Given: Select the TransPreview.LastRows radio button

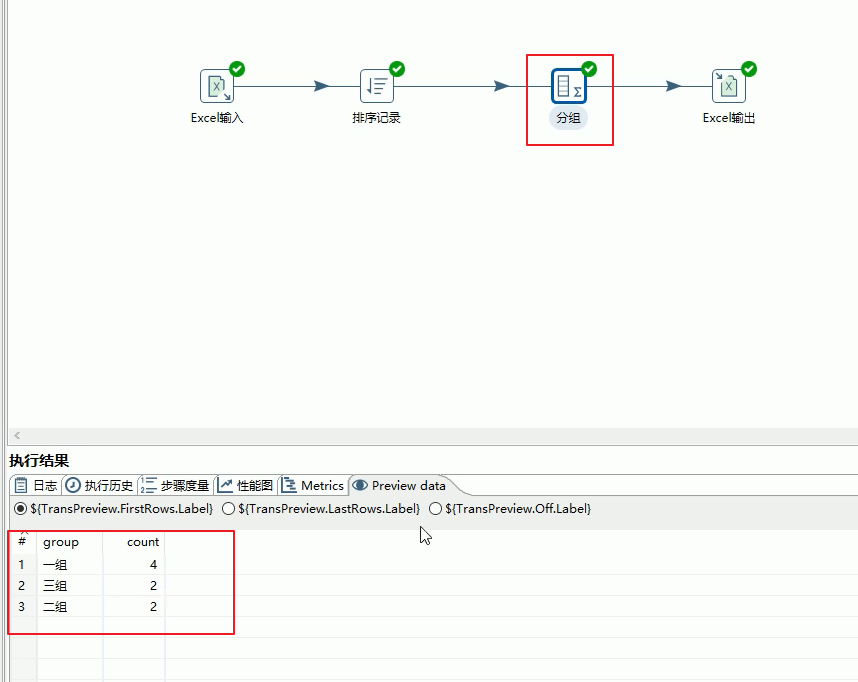Looking at the screenshot, I should pyautogui.click(x=228, y=508).
